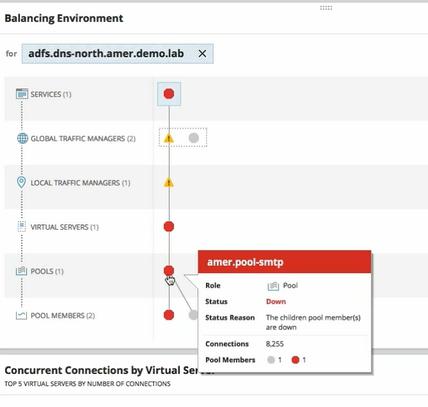
Task: Click the Pool Members row icon
Action: pyautogui.click(x=21, y=315)
